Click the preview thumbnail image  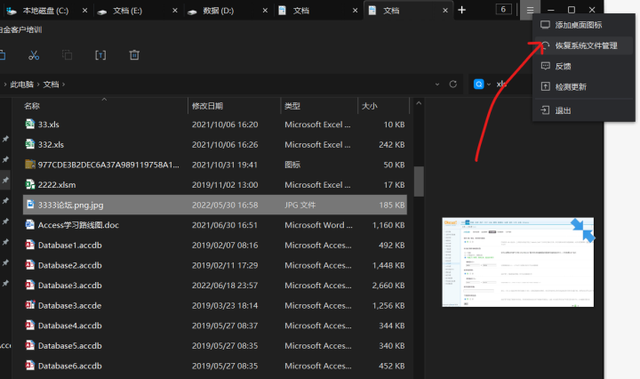click(518, 262)
